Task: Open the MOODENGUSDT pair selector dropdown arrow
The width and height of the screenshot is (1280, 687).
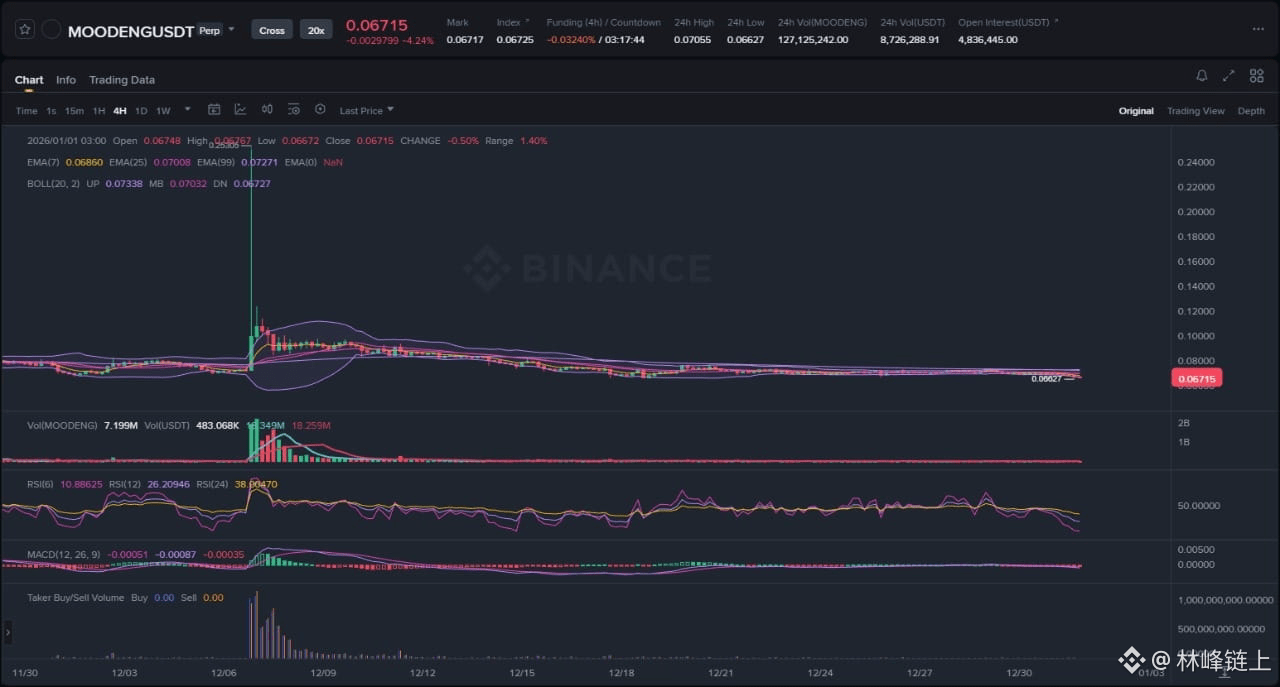Action: pyautogui.click(x=232, y=30)
